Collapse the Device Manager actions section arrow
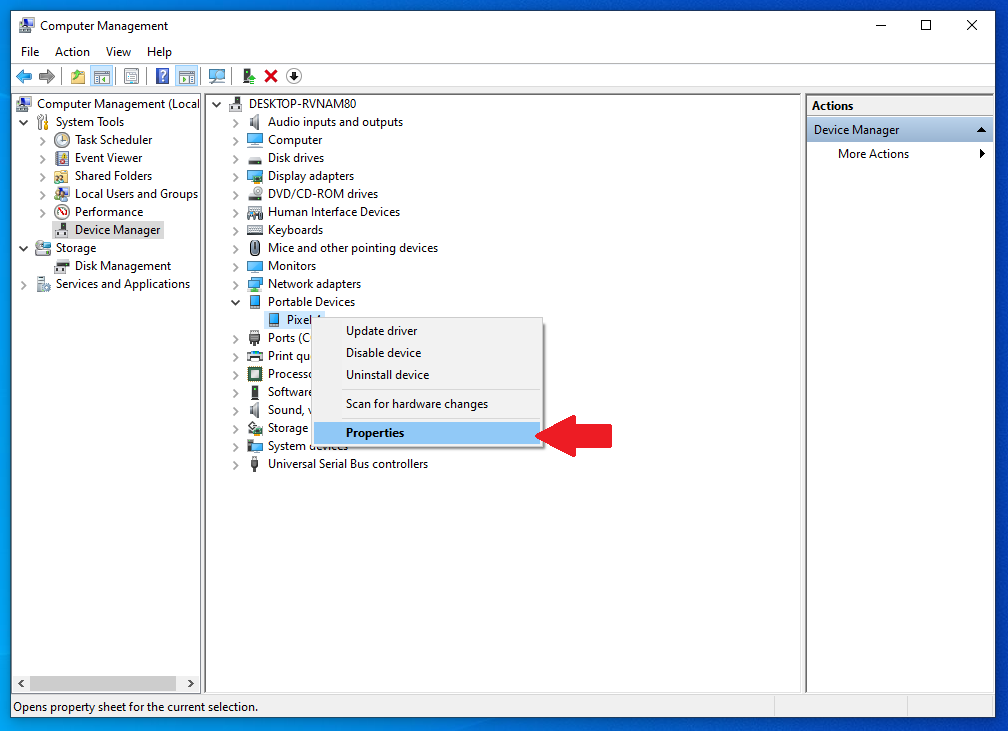Screen dimensions: 1008x731 click(x=982, y=130)
